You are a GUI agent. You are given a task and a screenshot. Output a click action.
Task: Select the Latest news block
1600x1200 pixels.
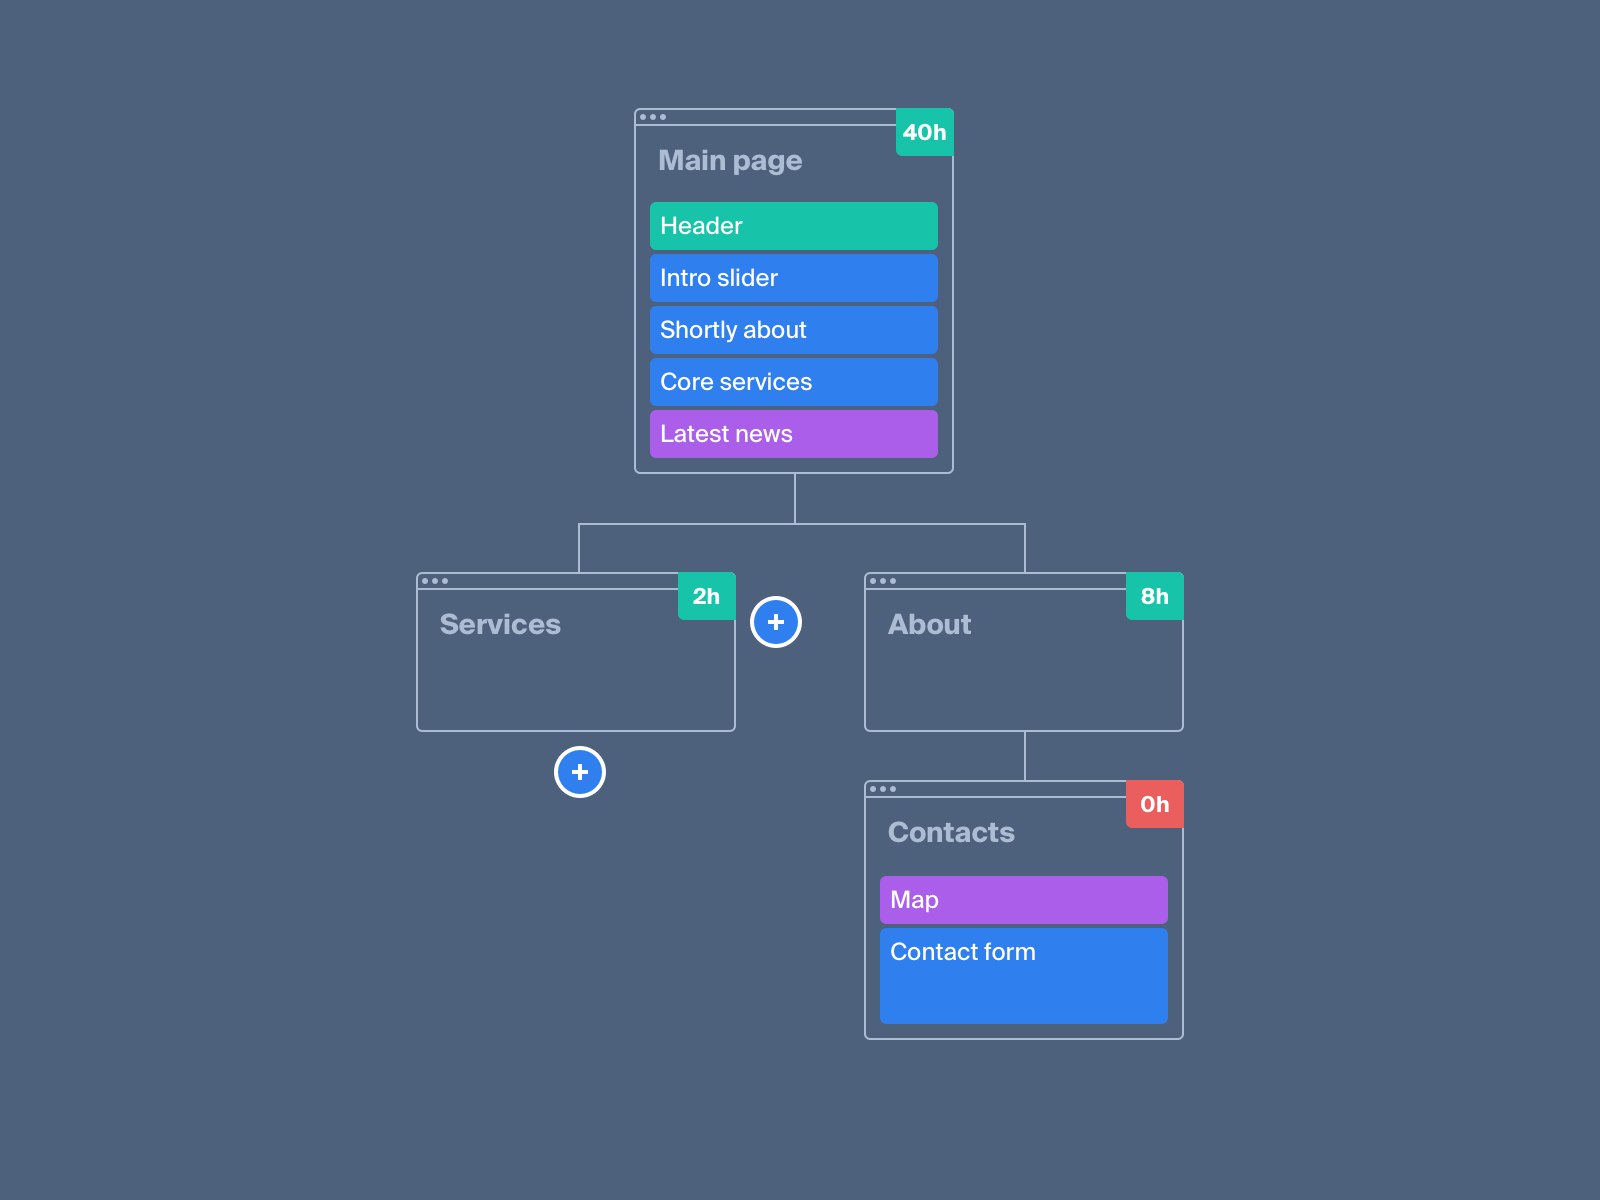(x=794, y=434)
